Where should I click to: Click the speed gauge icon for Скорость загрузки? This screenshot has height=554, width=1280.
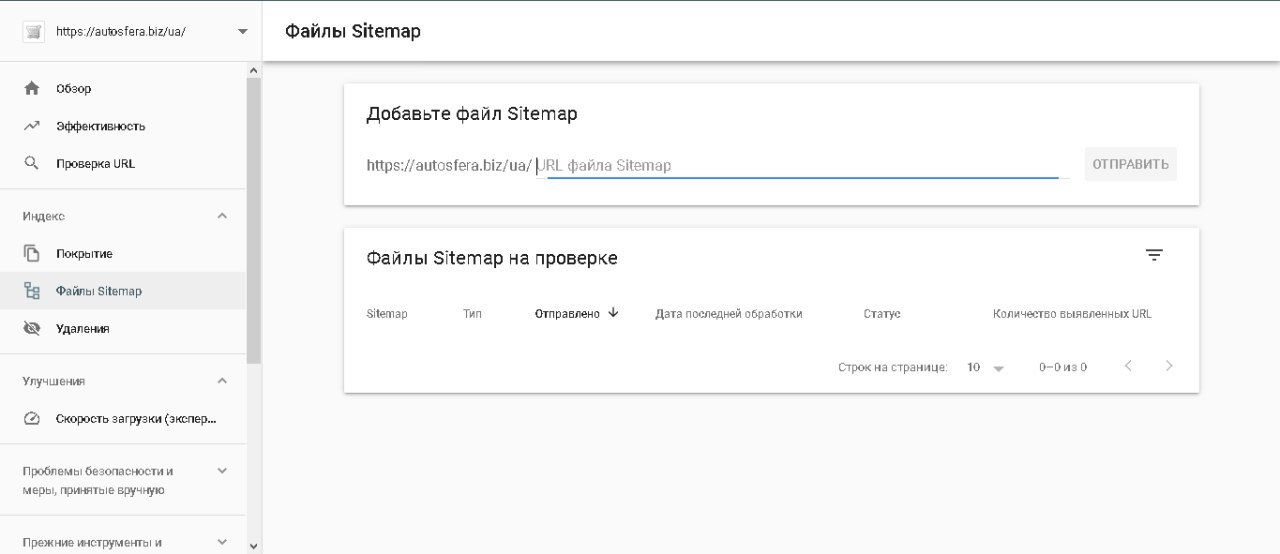[32, 418]
